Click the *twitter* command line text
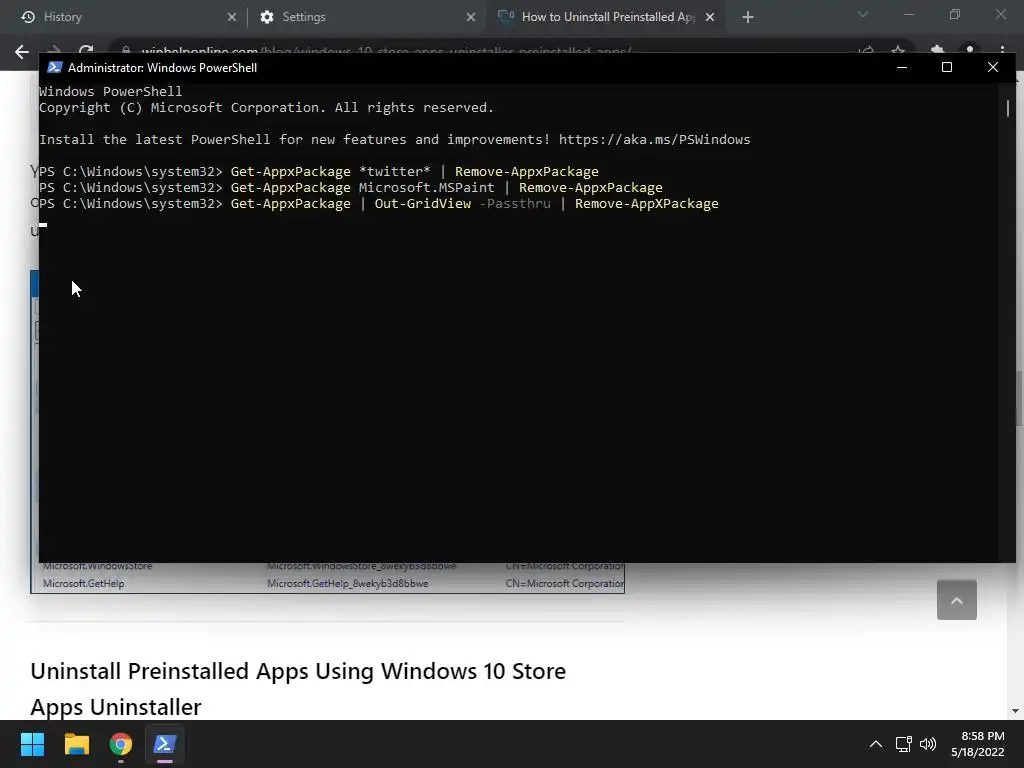 pos(395,172)
